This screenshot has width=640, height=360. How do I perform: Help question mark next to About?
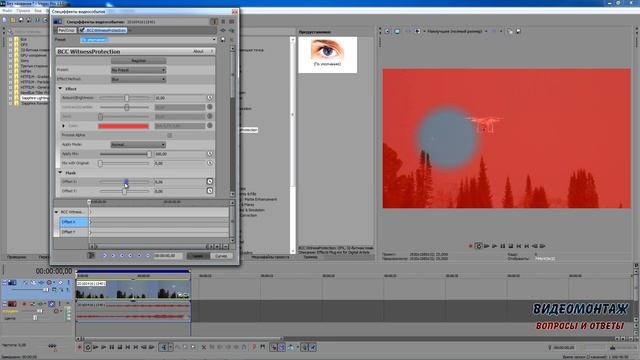coord(211,51)
